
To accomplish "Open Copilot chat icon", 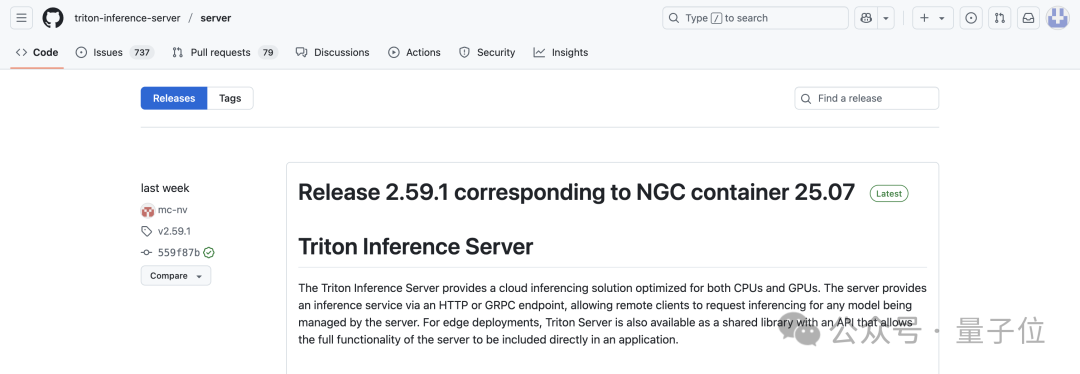I will point(865,18).
